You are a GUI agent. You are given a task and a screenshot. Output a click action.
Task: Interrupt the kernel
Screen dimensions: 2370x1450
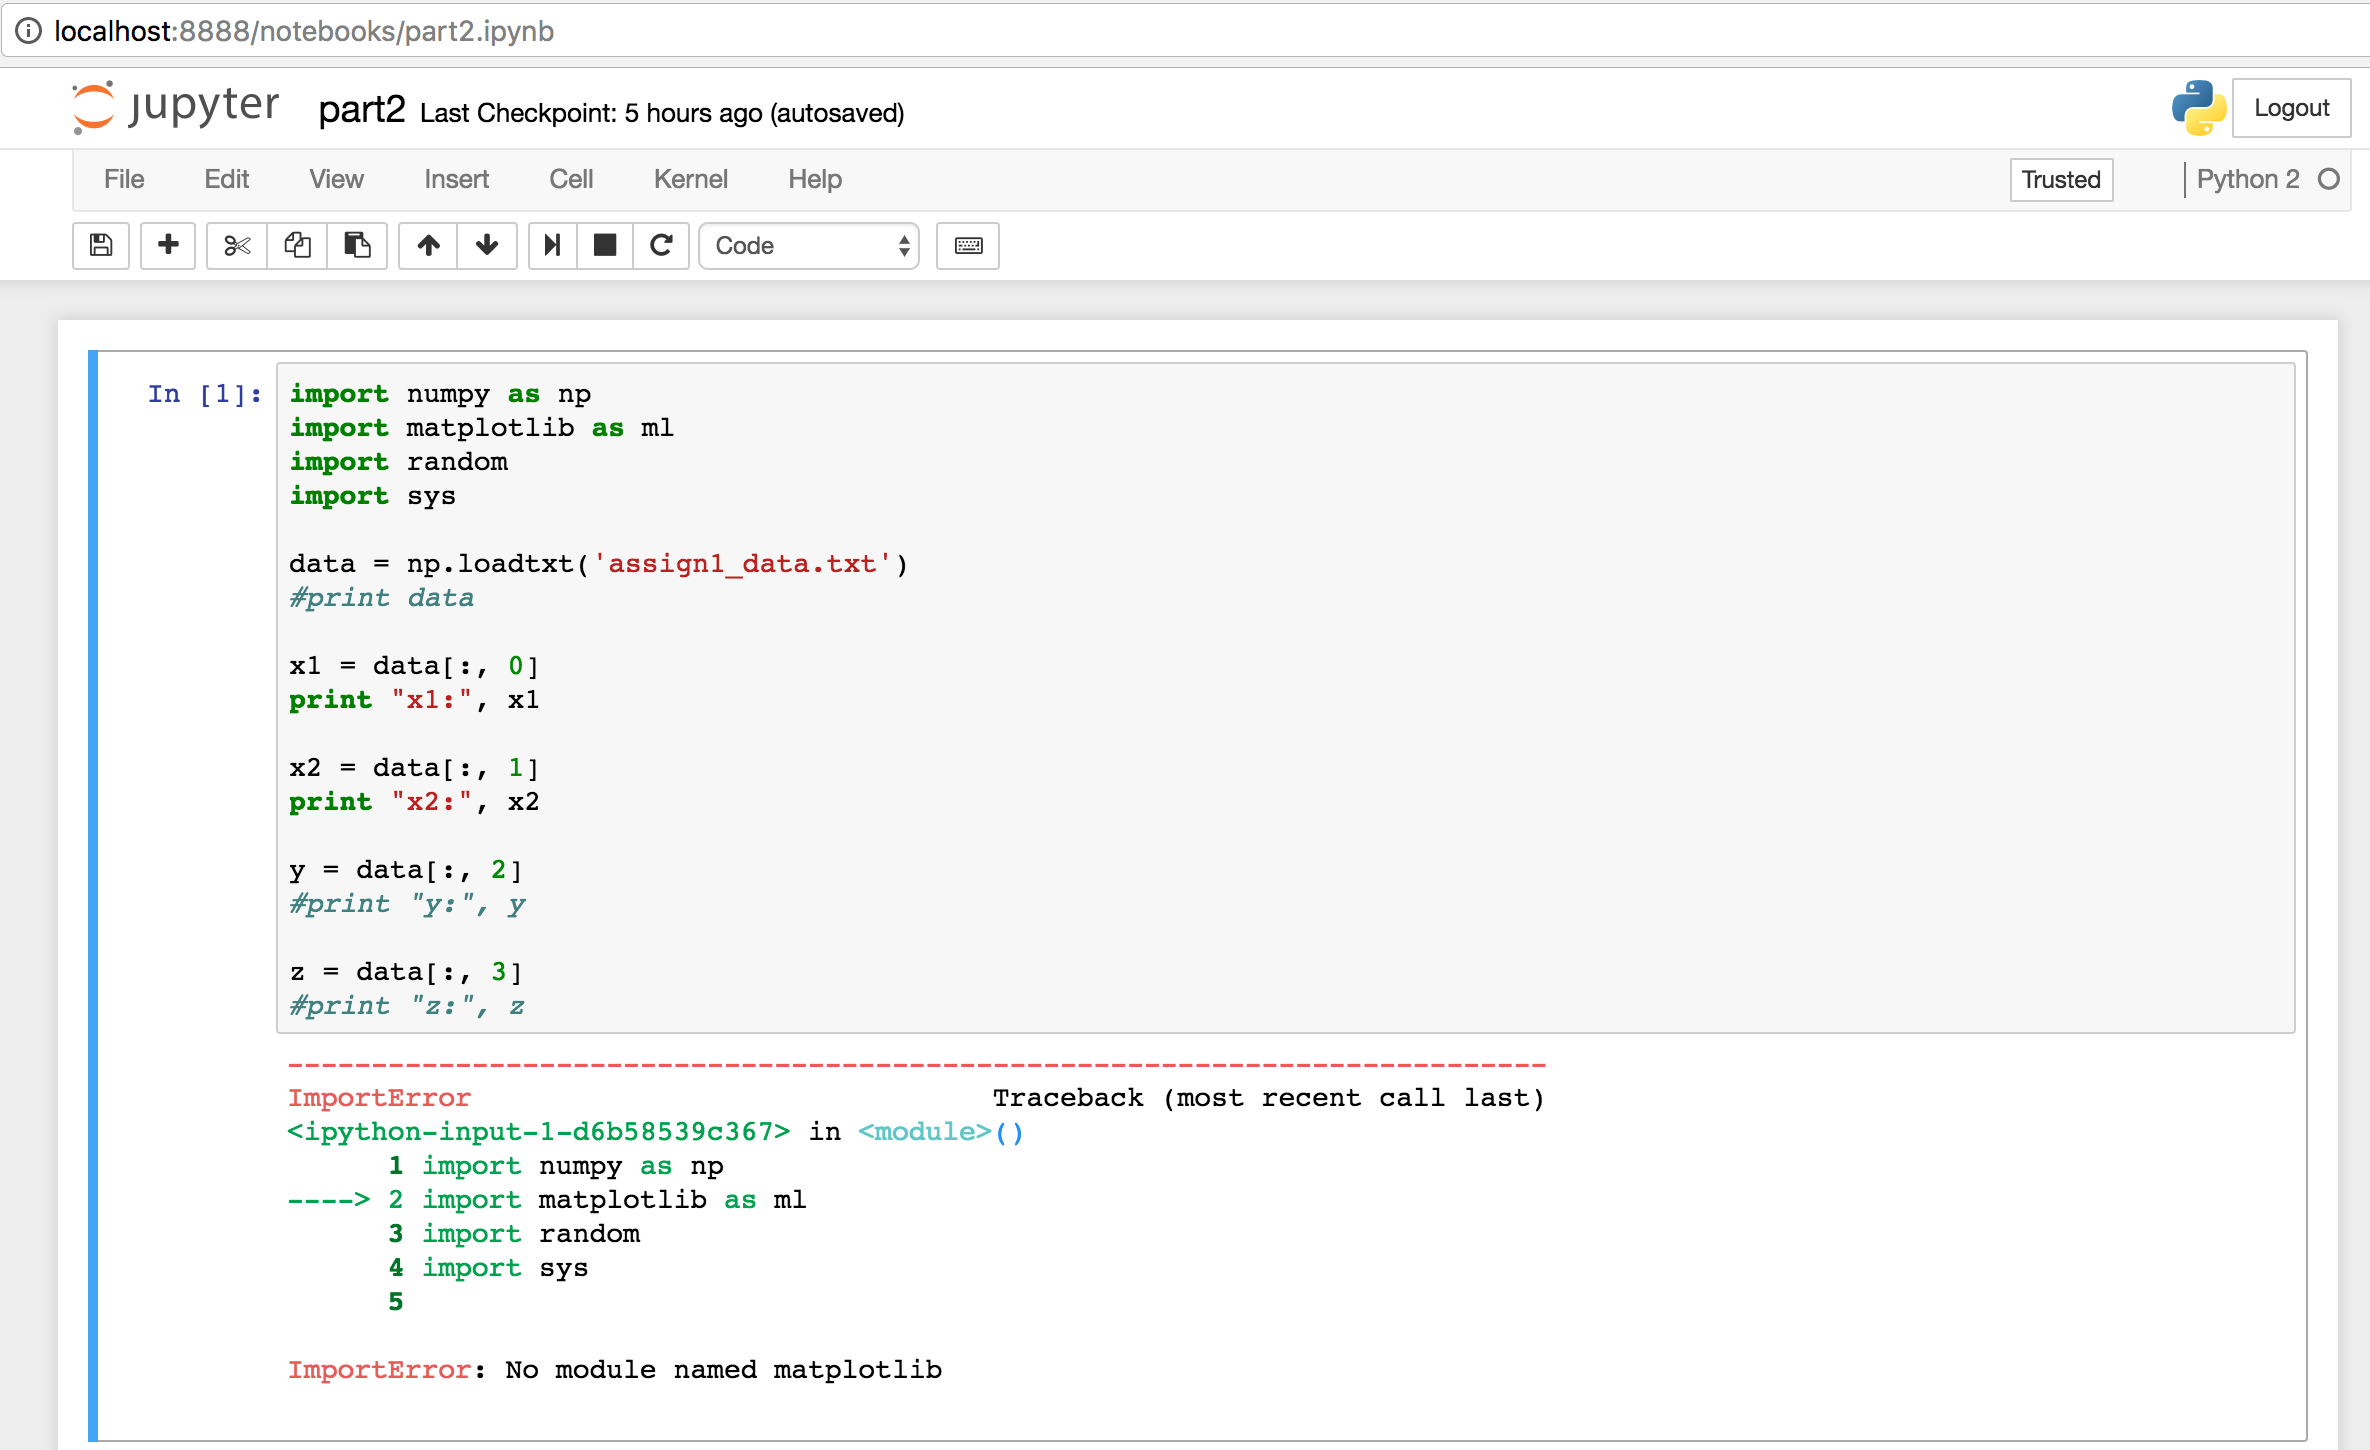[x=605, y=246]
